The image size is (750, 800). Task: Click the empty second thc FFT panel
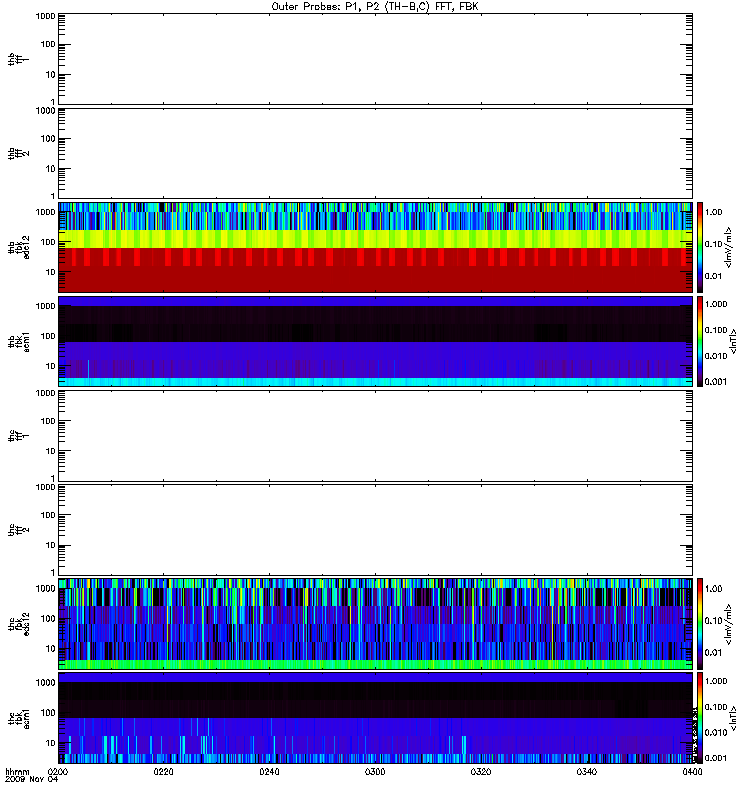375,530
